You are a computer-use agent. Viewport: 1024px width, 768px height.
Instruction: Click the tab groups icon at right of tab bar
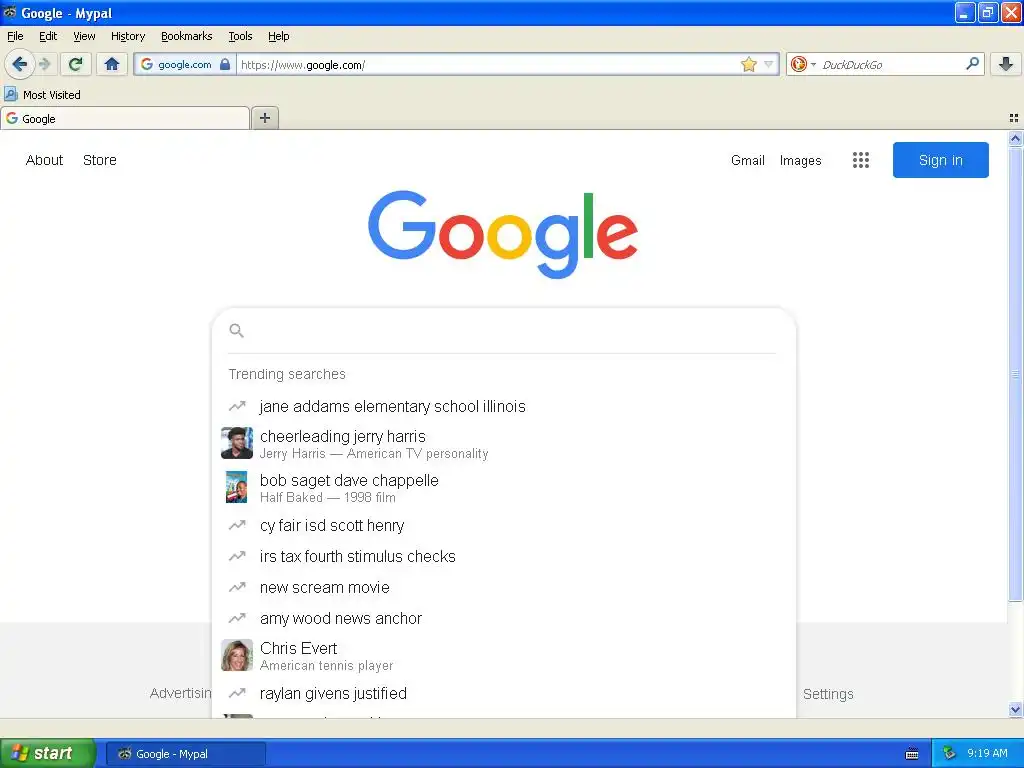coord(1013,118)
